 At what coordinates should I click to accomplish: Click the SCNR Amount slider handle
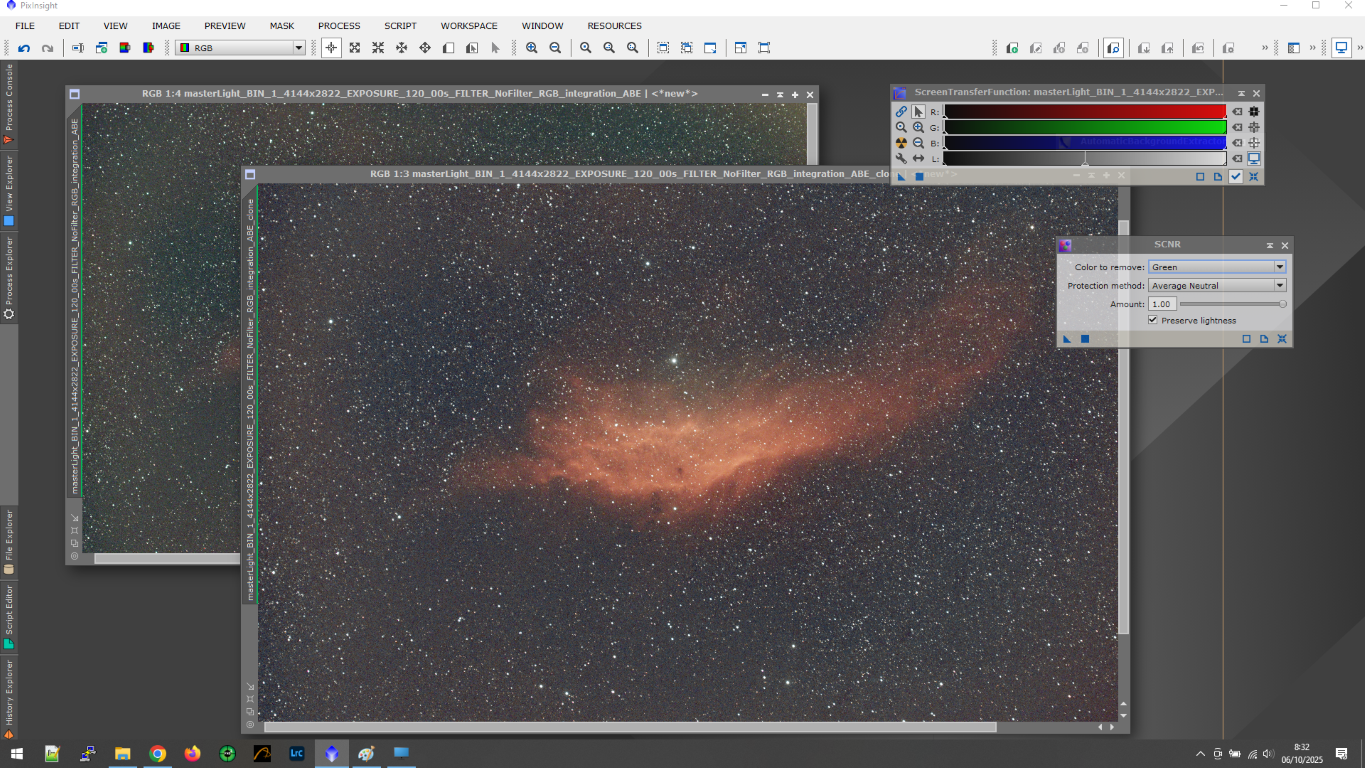pyautogui.click(x=1283, y=304)
